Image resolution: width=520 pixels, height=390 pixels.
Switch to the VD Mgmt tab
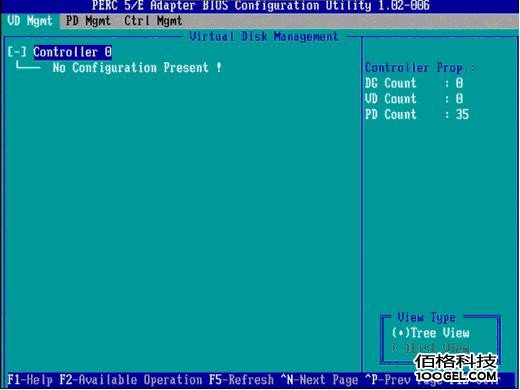coord(30,21)
